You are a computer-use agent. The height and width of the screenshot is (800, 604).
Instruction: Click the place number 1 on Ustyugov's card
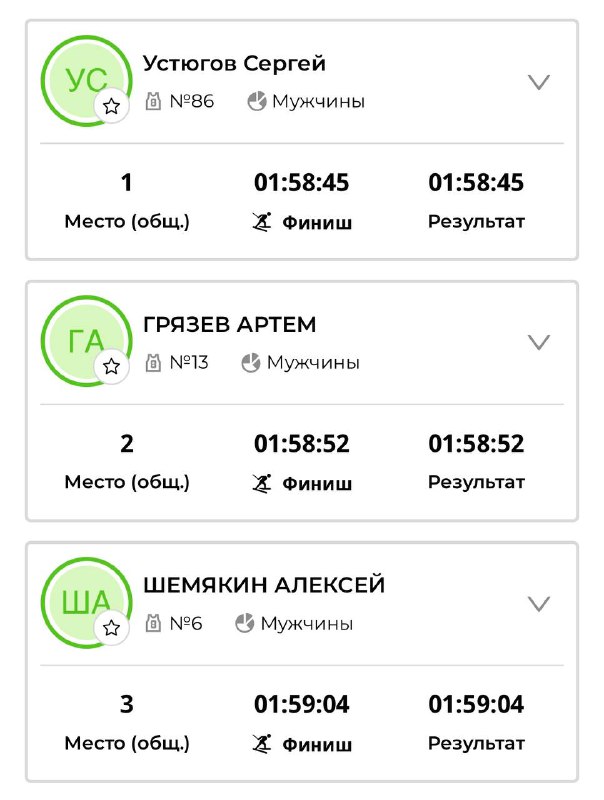tap(126, 182)
